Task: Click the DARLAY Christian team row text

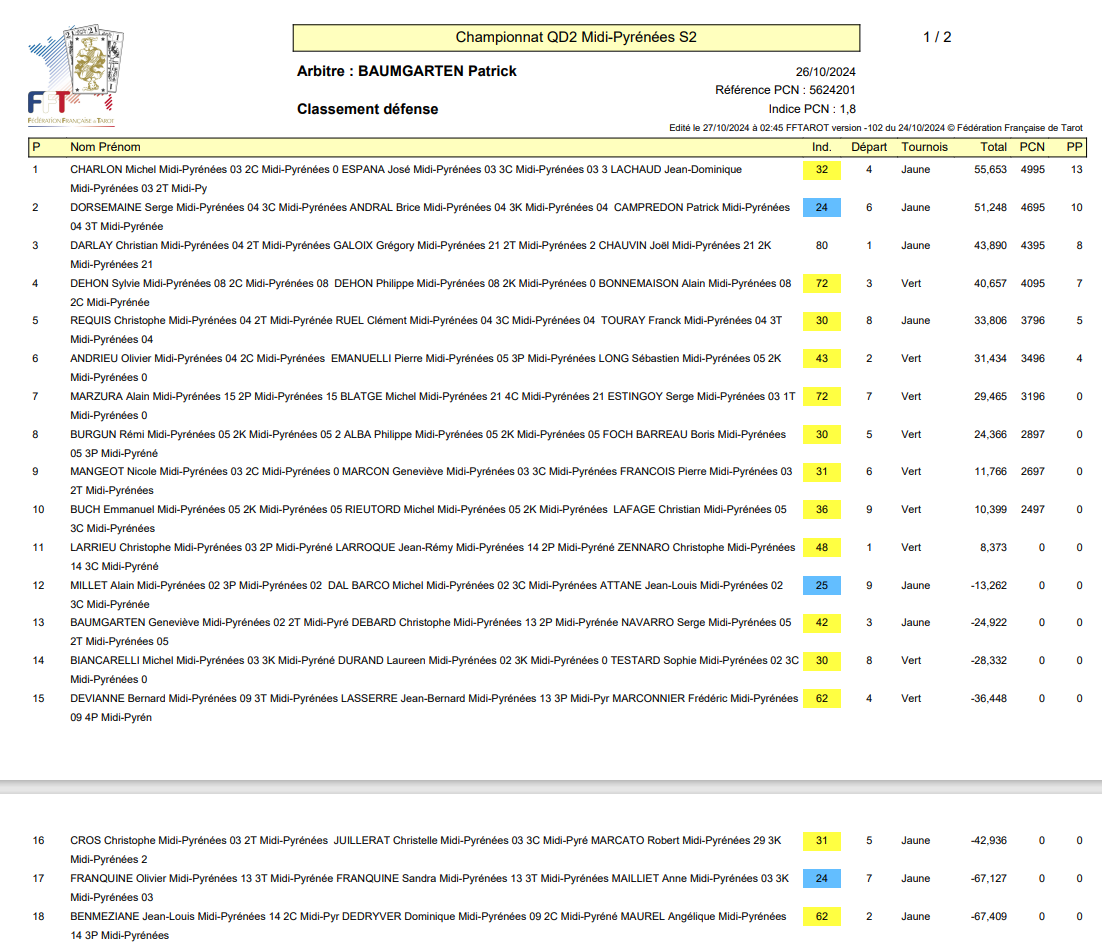Action: (x=420, y=254)
